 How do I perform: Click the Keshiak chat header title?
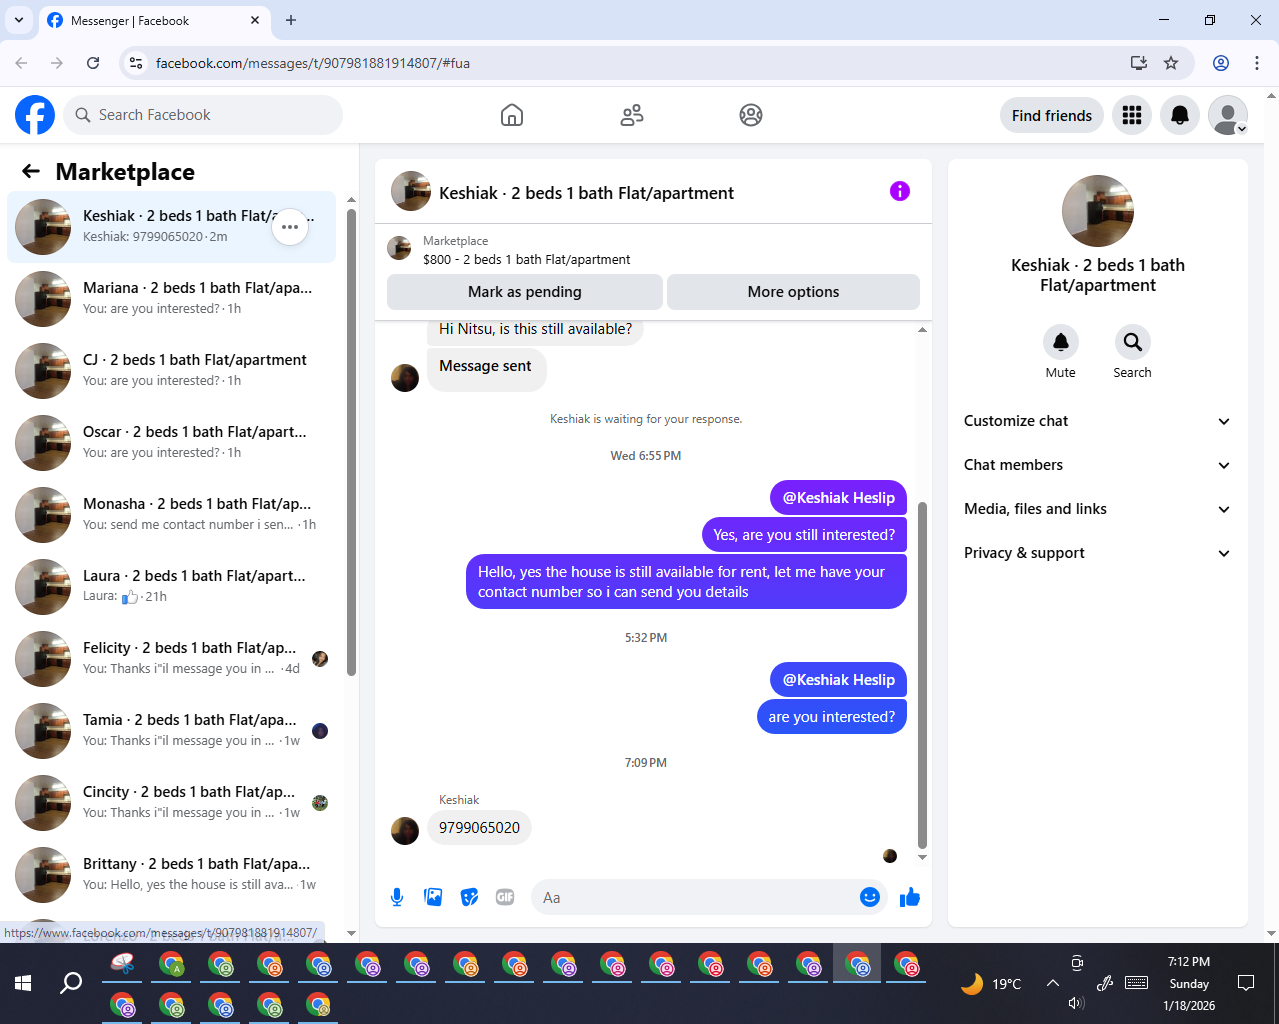pos(586,193)
